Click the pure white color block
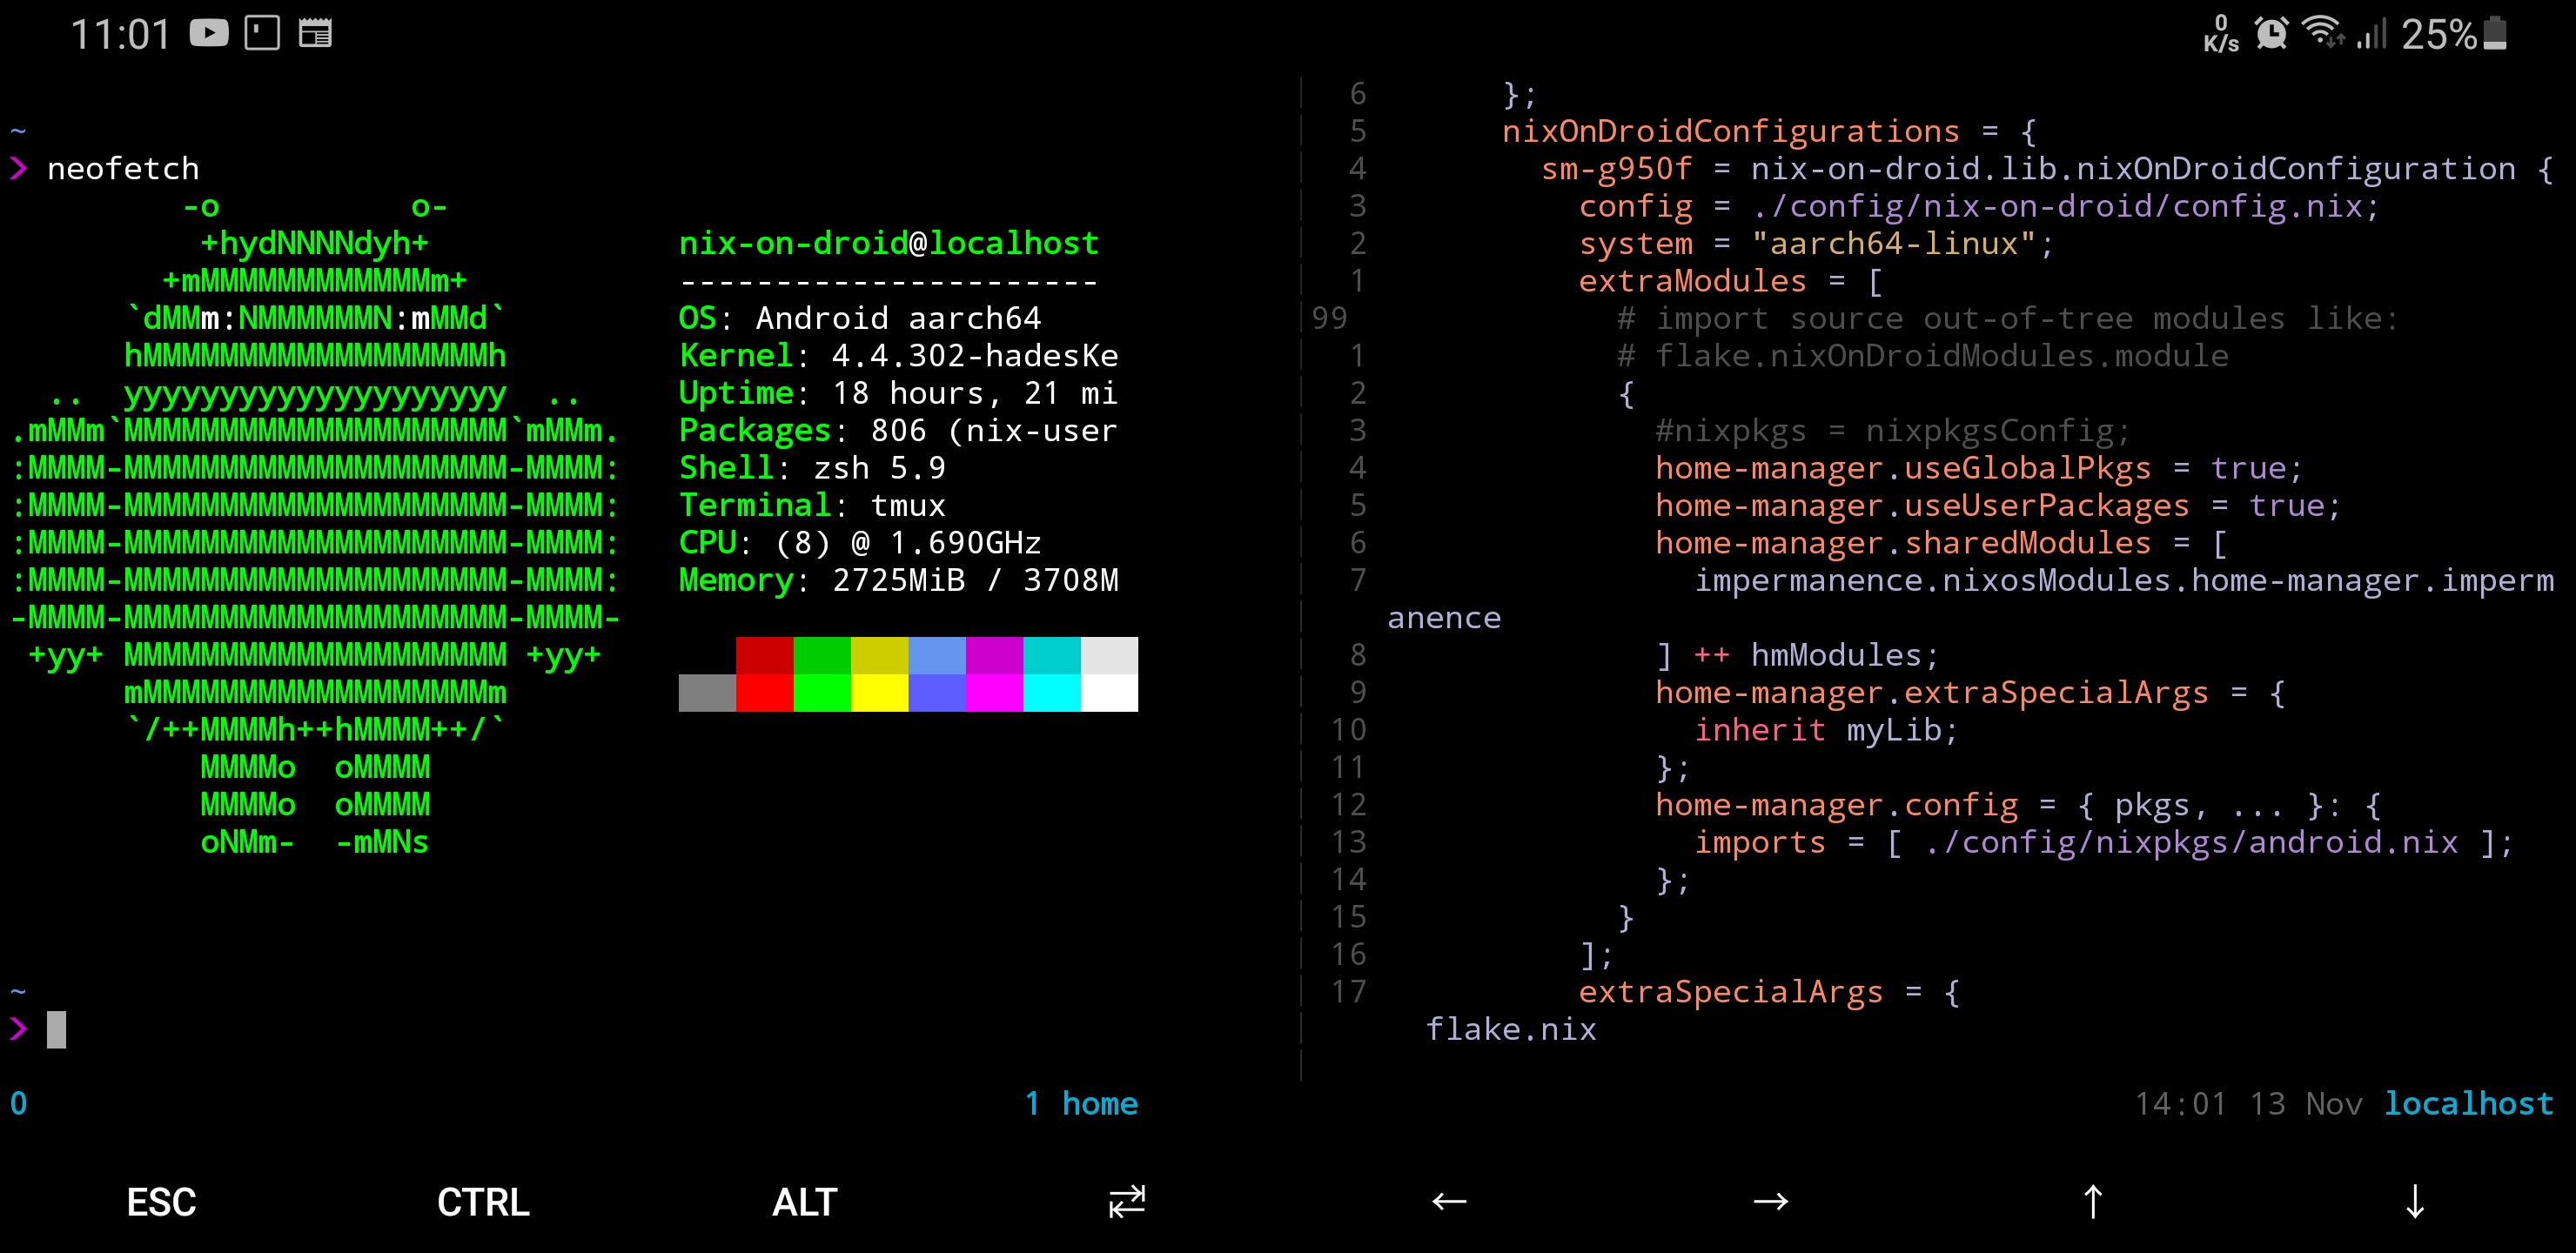The width and height of the screenshot is (2576, 1253). pyautogui.click(x=1110, y=693)
